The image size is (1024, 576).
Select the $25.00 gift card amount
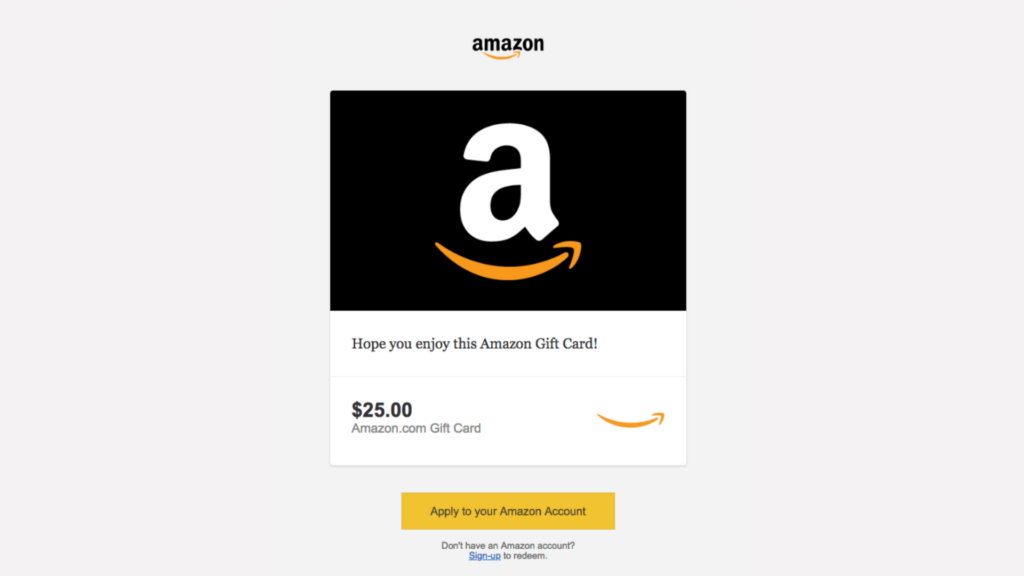click(x=382, y=410)
